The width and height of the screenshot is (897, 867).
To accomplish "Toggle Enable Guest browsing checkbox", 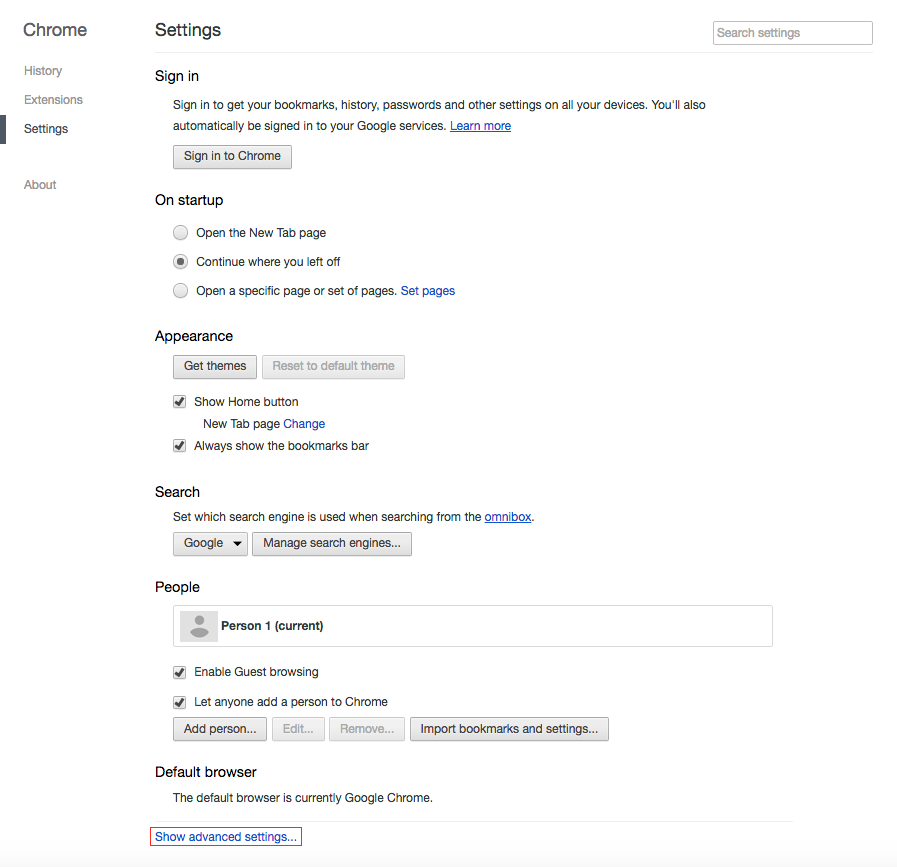I will coord(180,672).
